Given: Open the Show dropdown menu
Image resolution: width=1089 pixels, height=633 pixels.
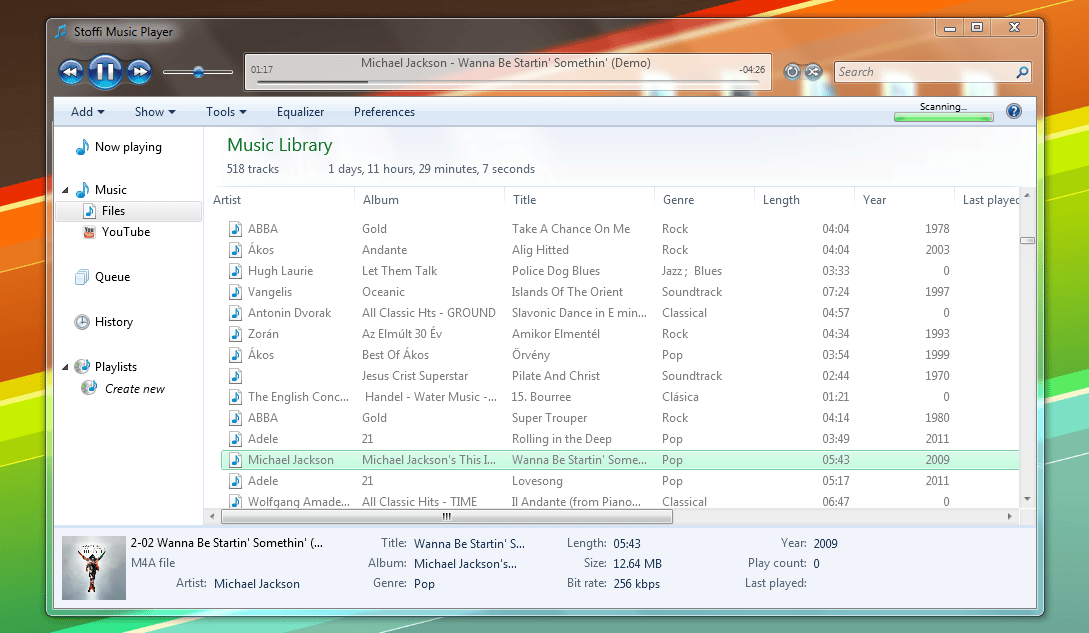Looking at the screenshot, I should [155, 112].
